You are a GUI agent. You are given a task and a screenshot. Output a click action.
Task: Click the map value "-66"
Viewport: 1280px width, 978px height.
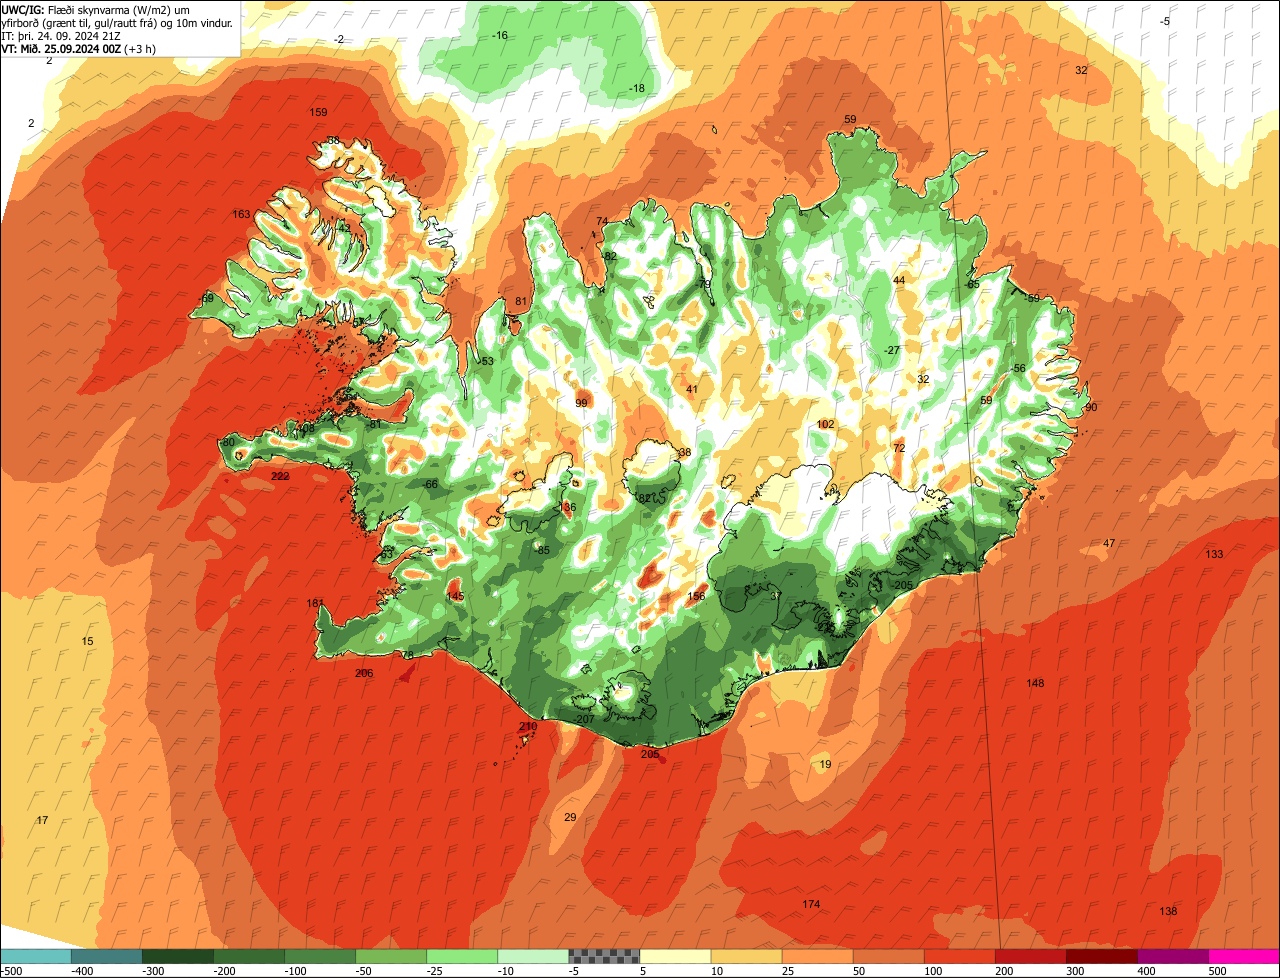[430, 484]
